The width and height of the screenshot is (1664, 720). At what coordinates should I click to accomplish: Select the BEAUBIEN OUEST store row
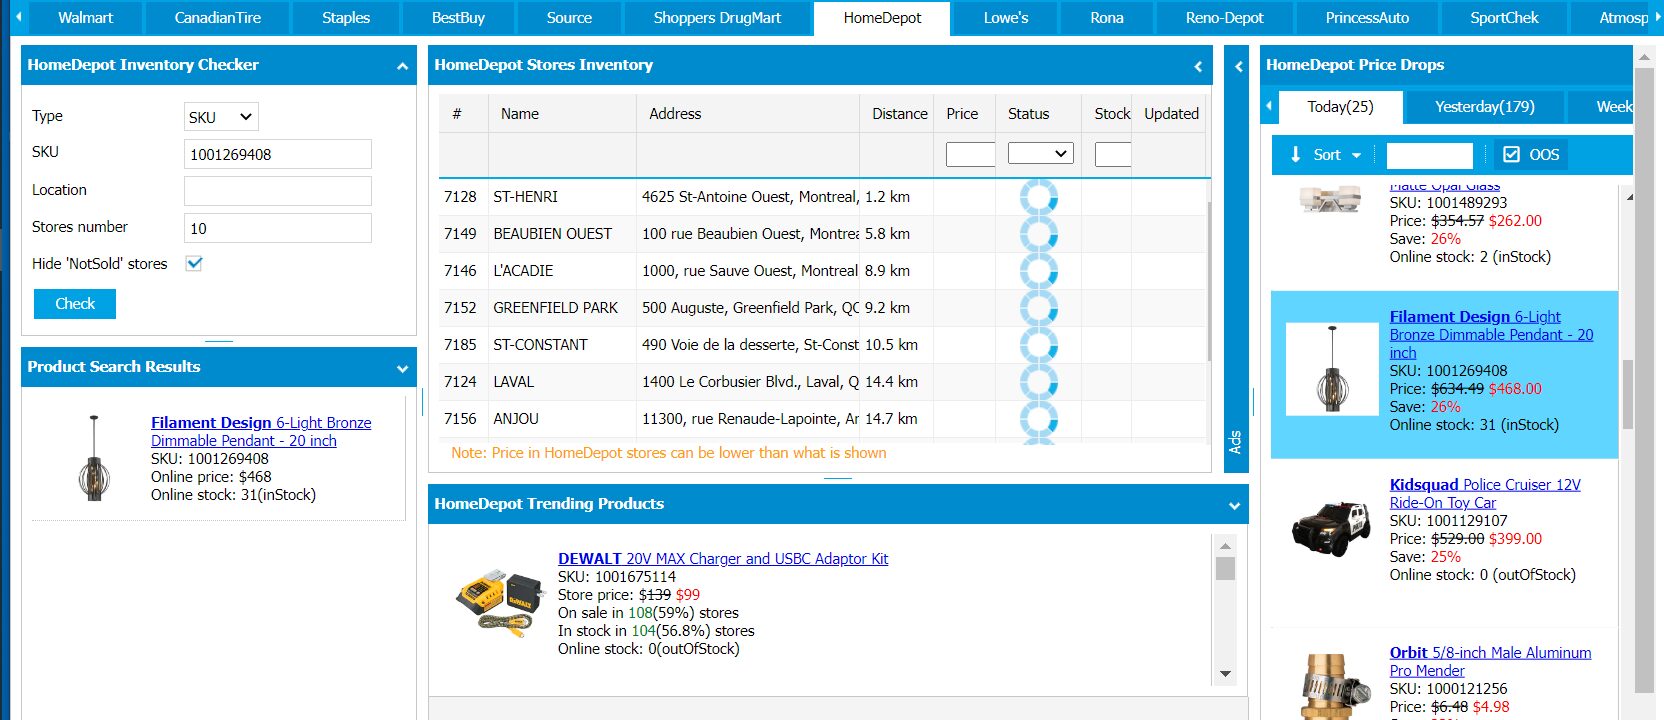coord(822,234)
